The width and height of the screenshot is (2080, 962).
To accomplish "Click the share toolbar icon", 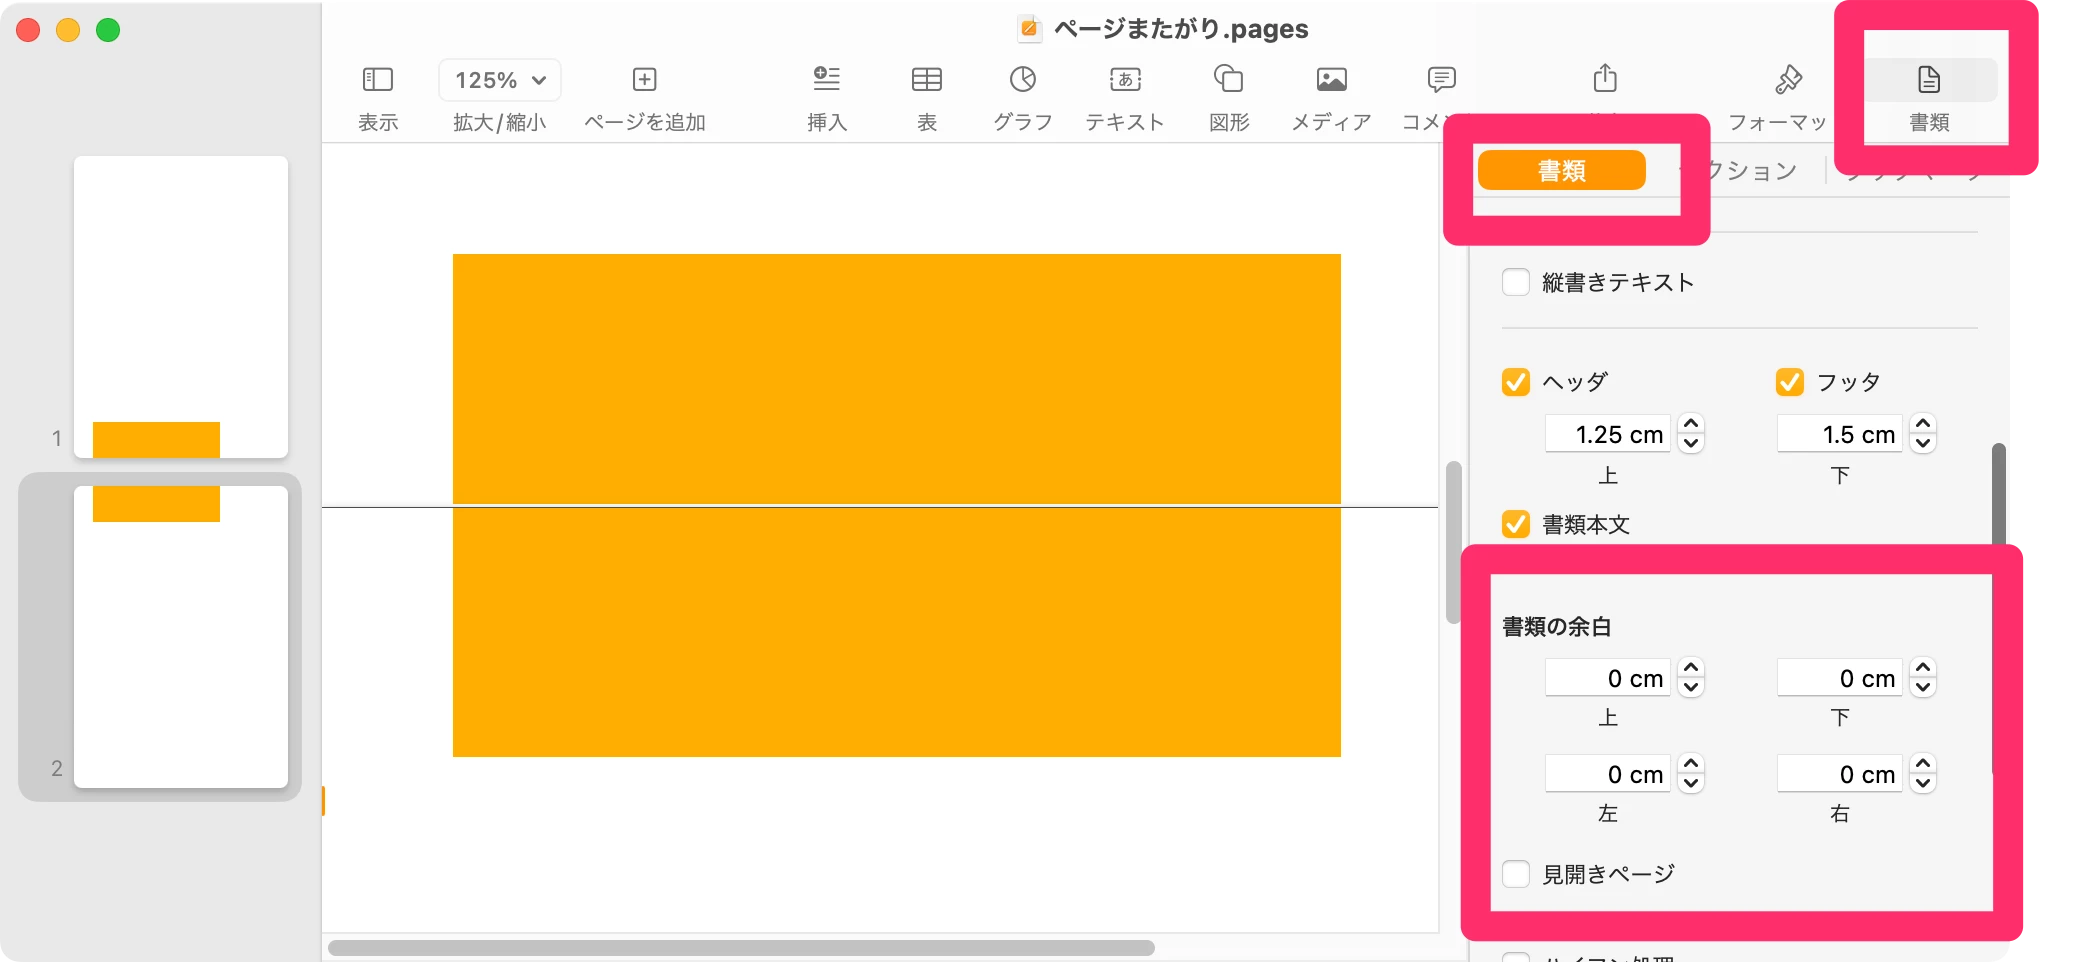I will [1605, 78].
